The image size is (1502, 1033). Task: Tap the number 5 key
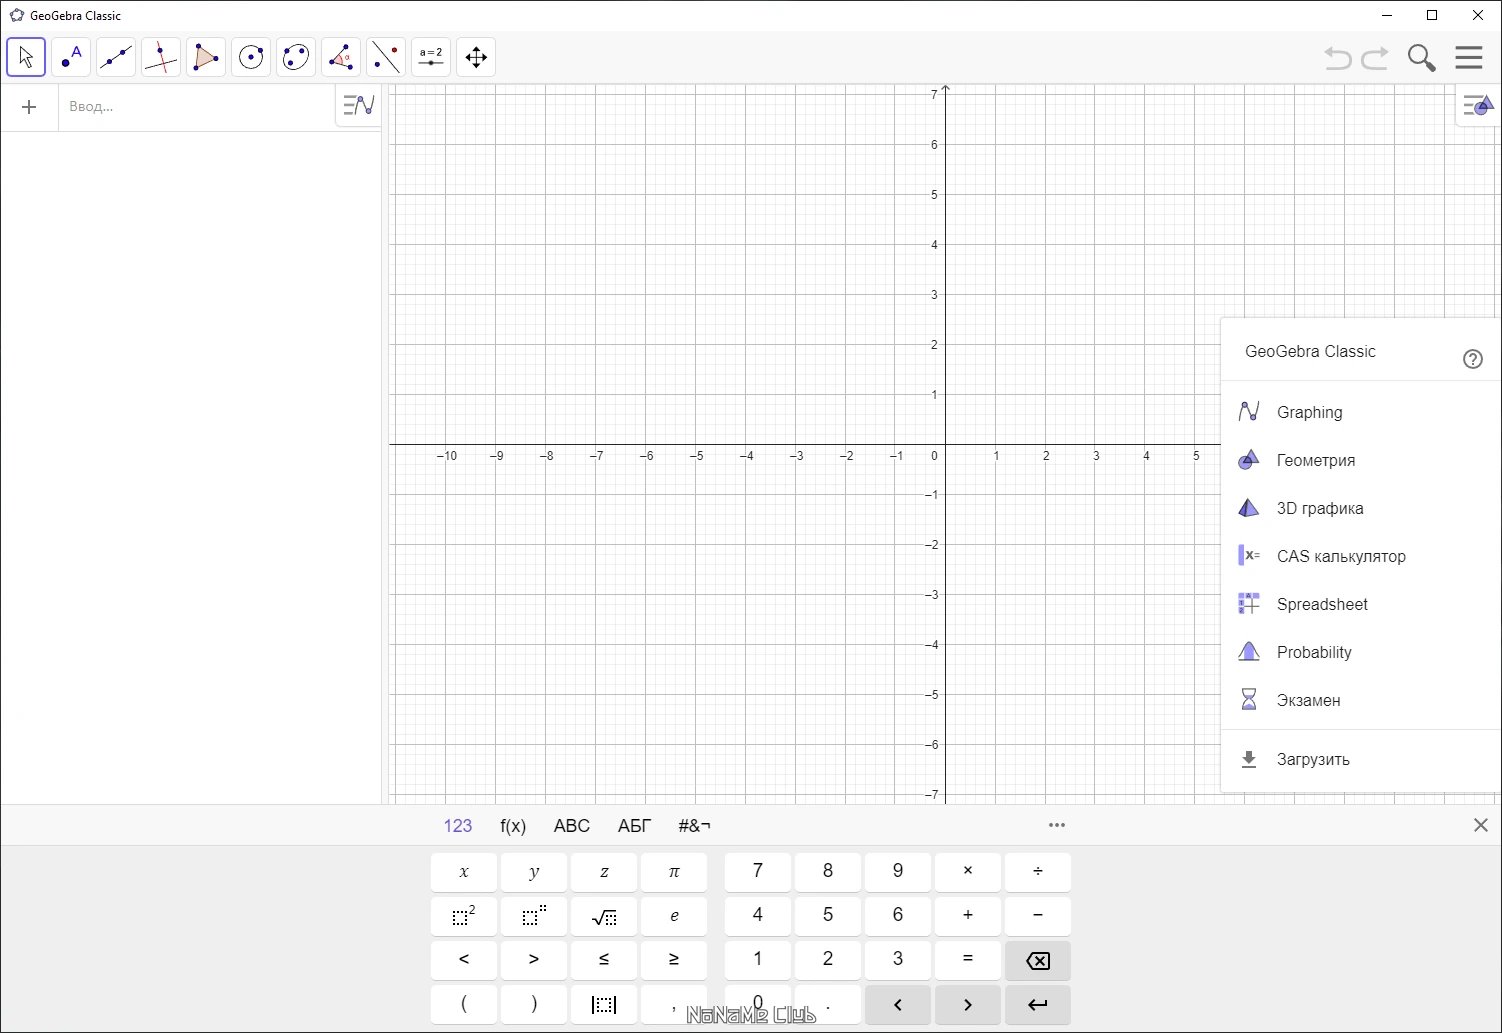pyautogui.click(x=828, y=916)
